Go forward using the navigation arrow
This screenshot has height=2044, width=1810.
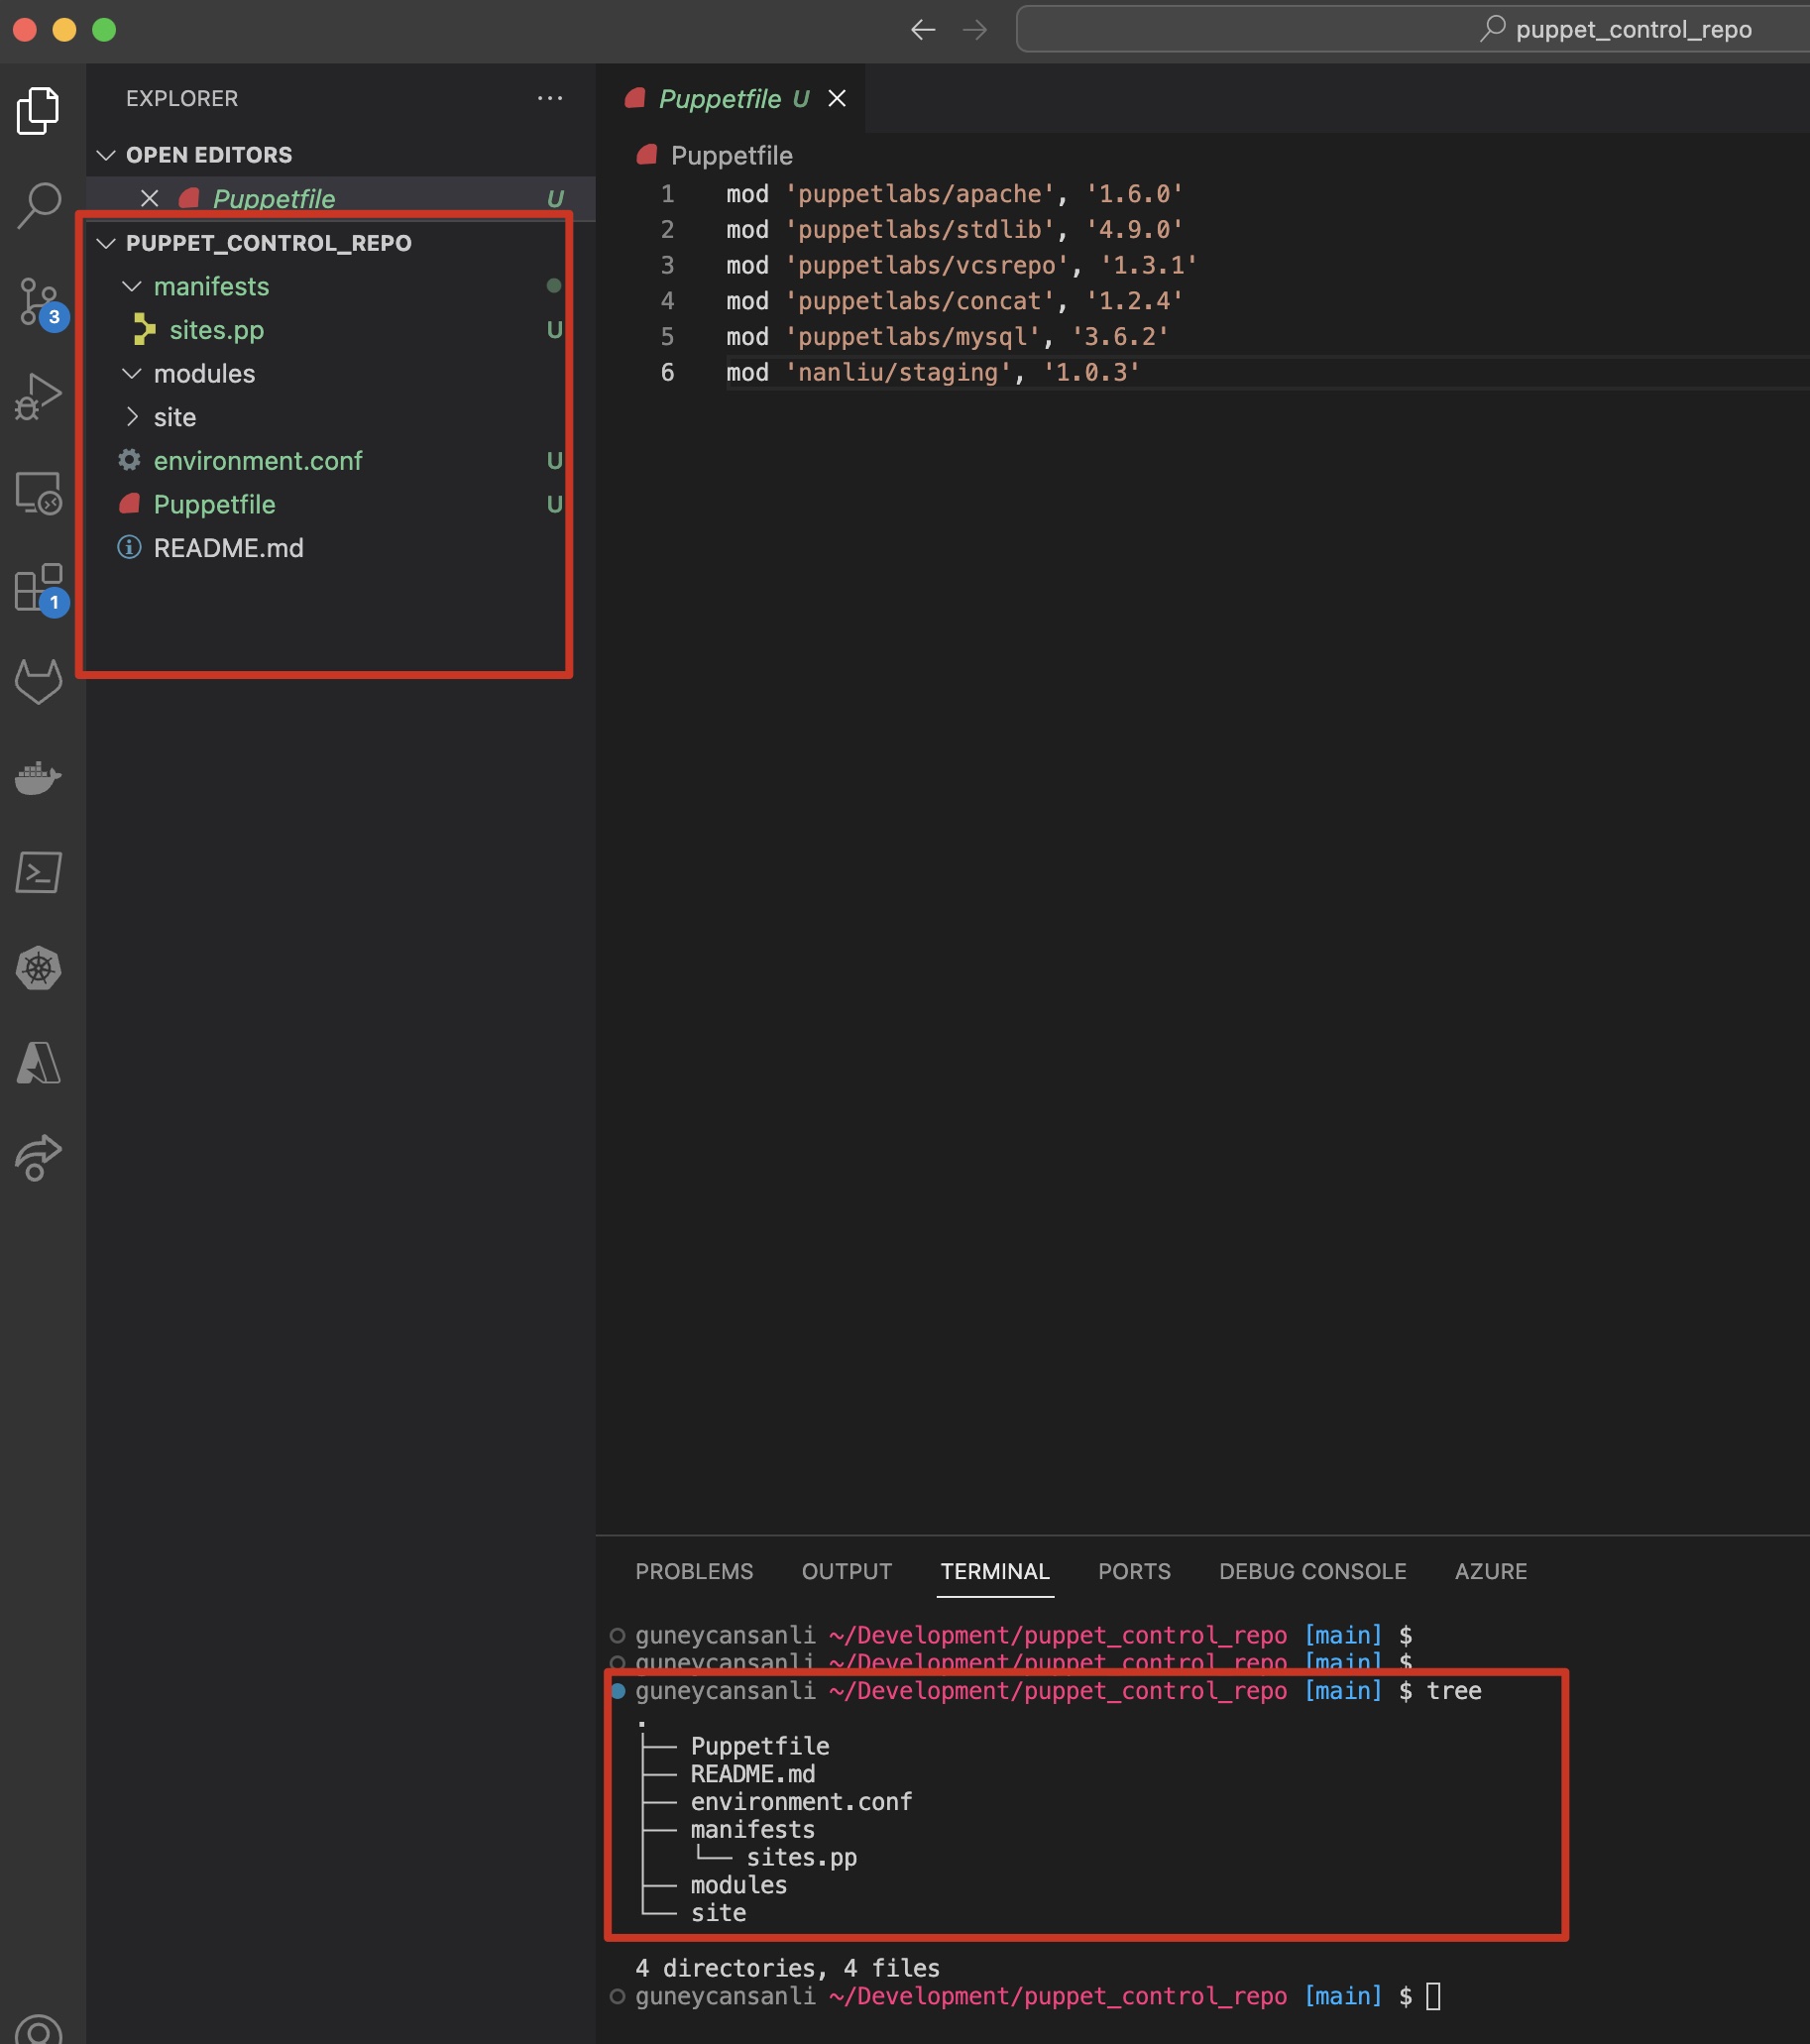[x=975, y=30]
